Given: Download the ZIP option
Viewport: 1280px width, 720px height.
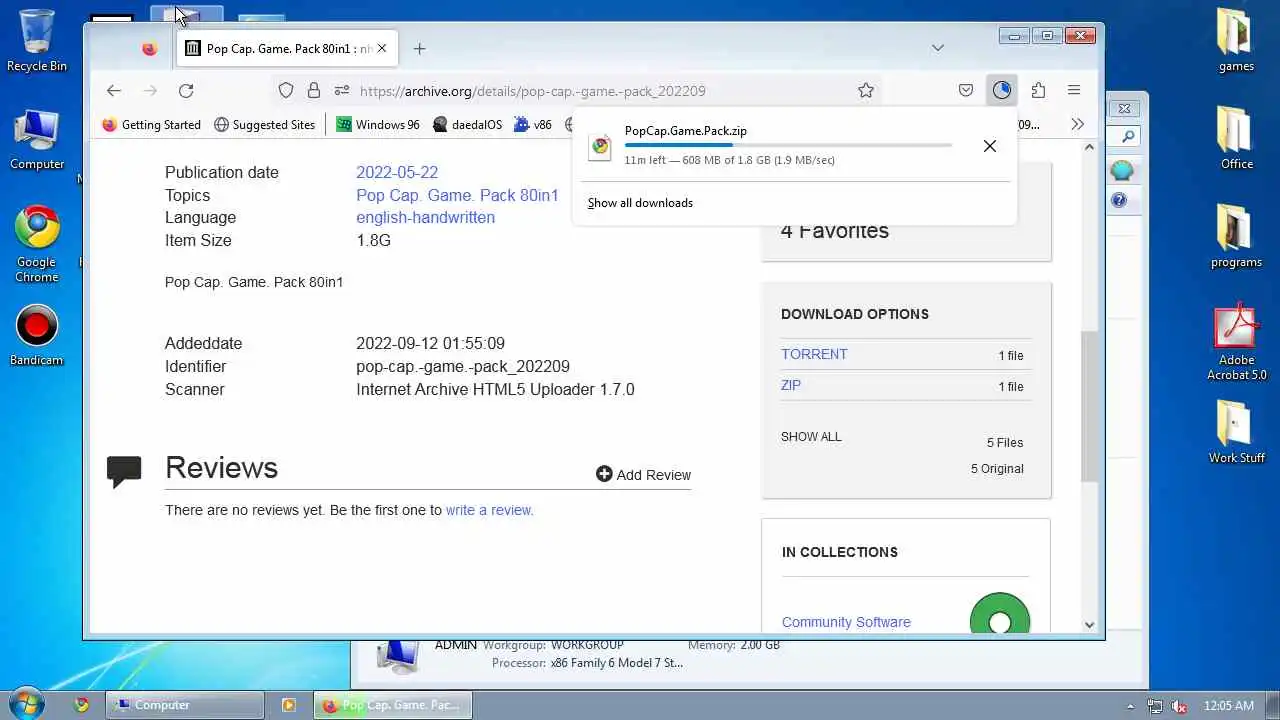Looking at the screenshot, I should click(791, 385).
